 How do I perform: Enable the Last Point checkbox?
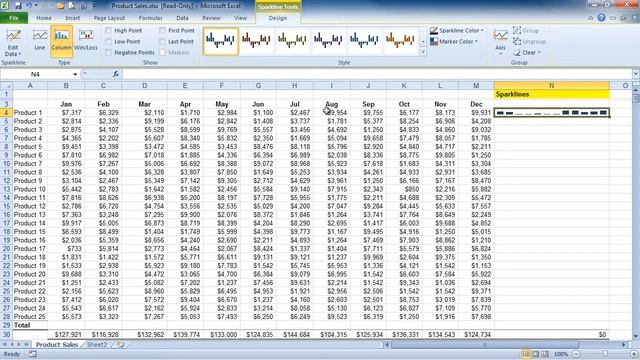[162, 42]
